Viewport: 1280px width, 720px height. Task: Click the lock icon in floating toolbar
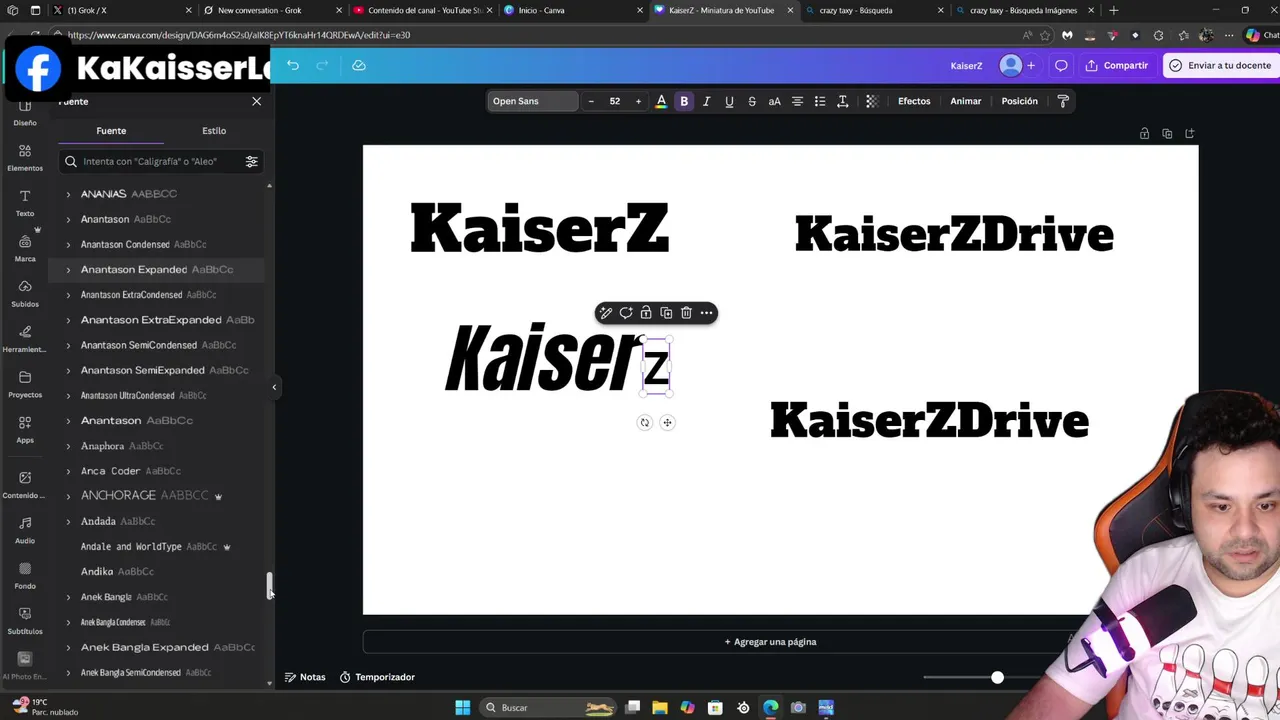click(x=646, y=313)
